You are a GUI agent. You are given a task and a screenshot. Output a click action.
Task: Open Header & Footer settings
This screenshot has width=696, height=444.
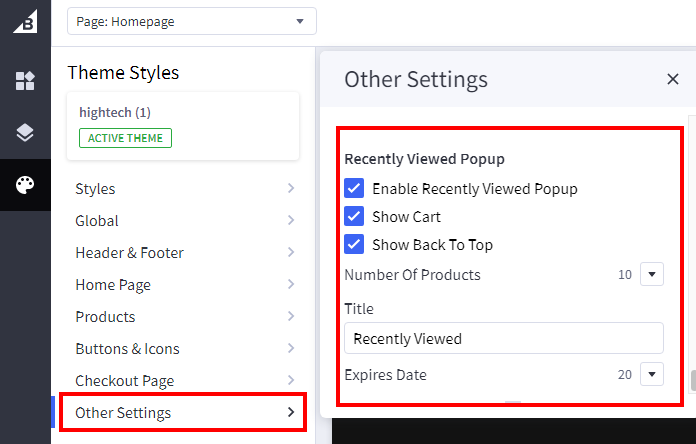185,253
